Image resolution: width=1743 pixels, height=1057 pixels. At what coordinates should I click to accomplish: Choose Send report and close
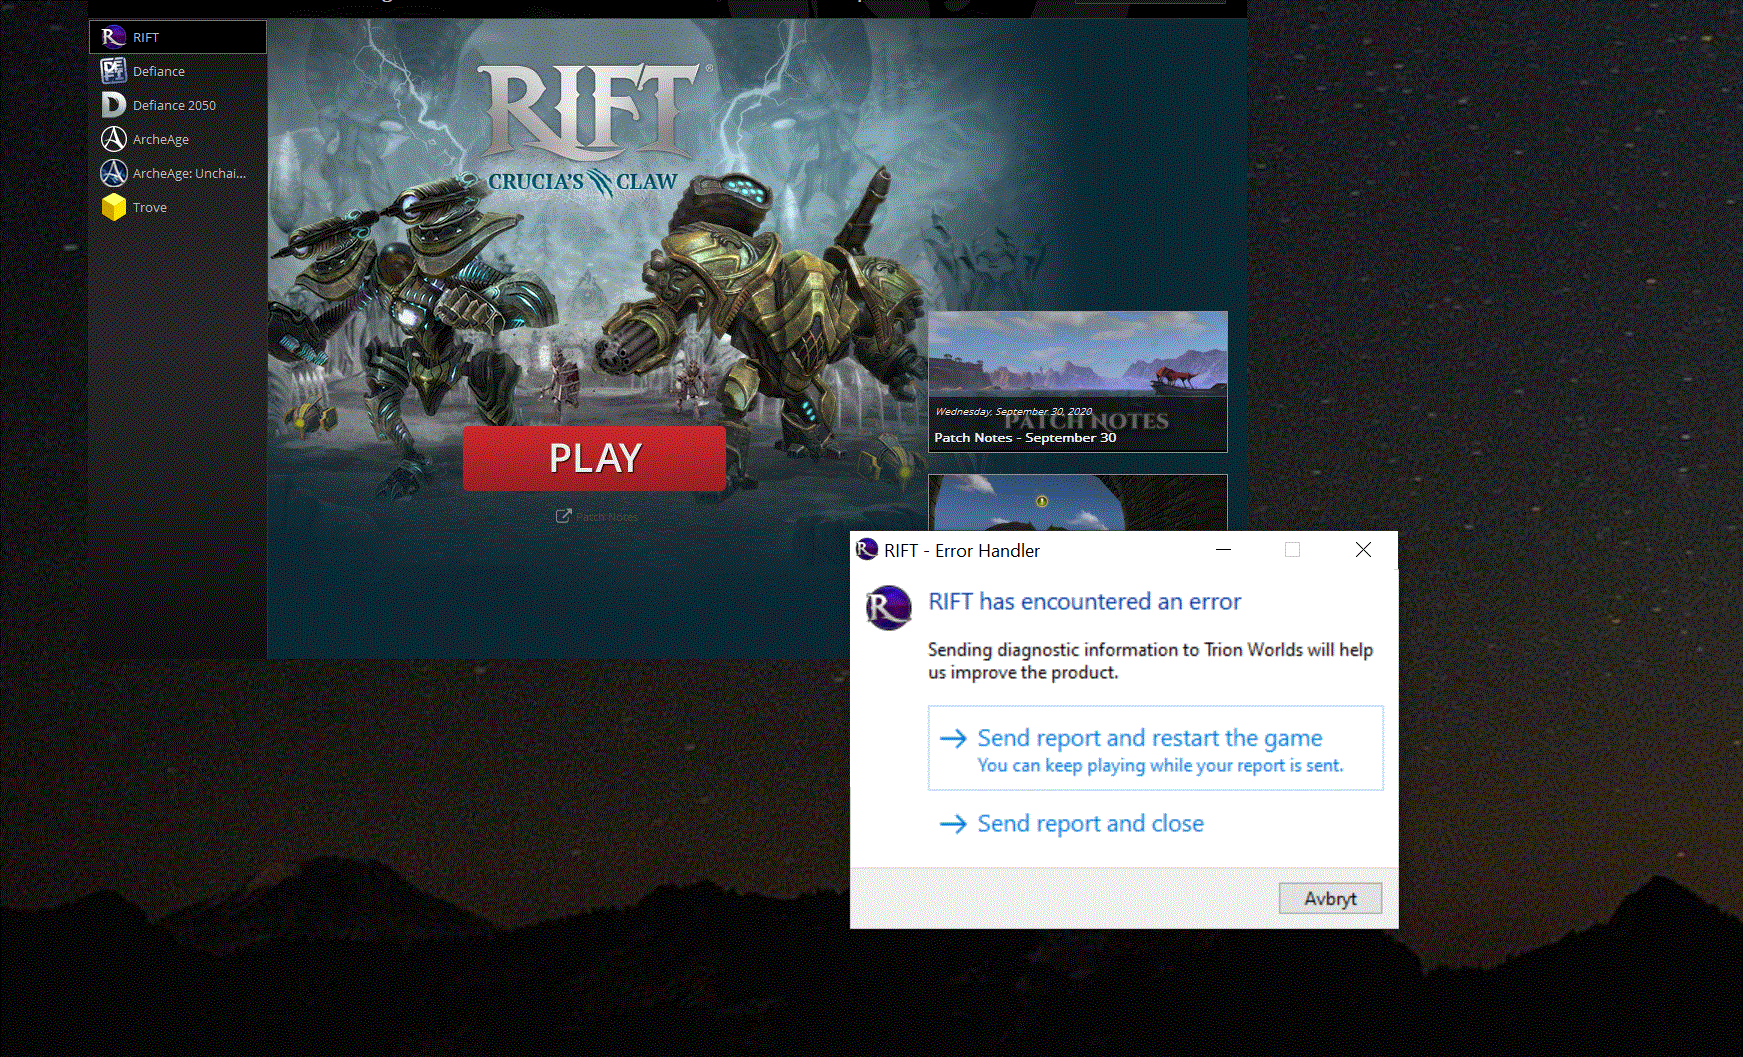tap(1090, 824)
